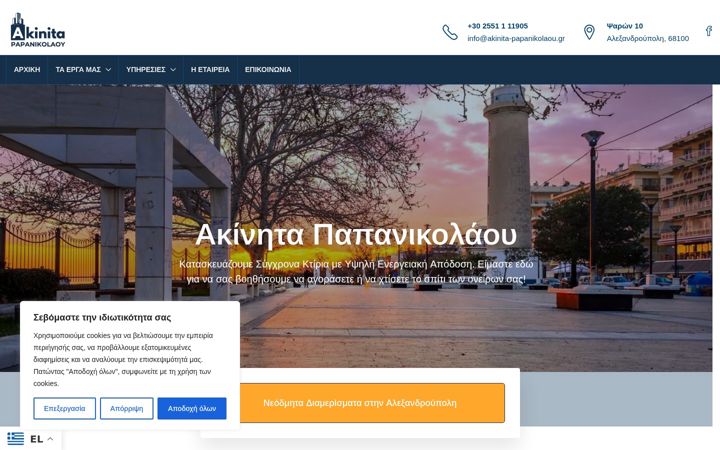Accept cookies with Αποδοχή όλων button

(192, 408)
